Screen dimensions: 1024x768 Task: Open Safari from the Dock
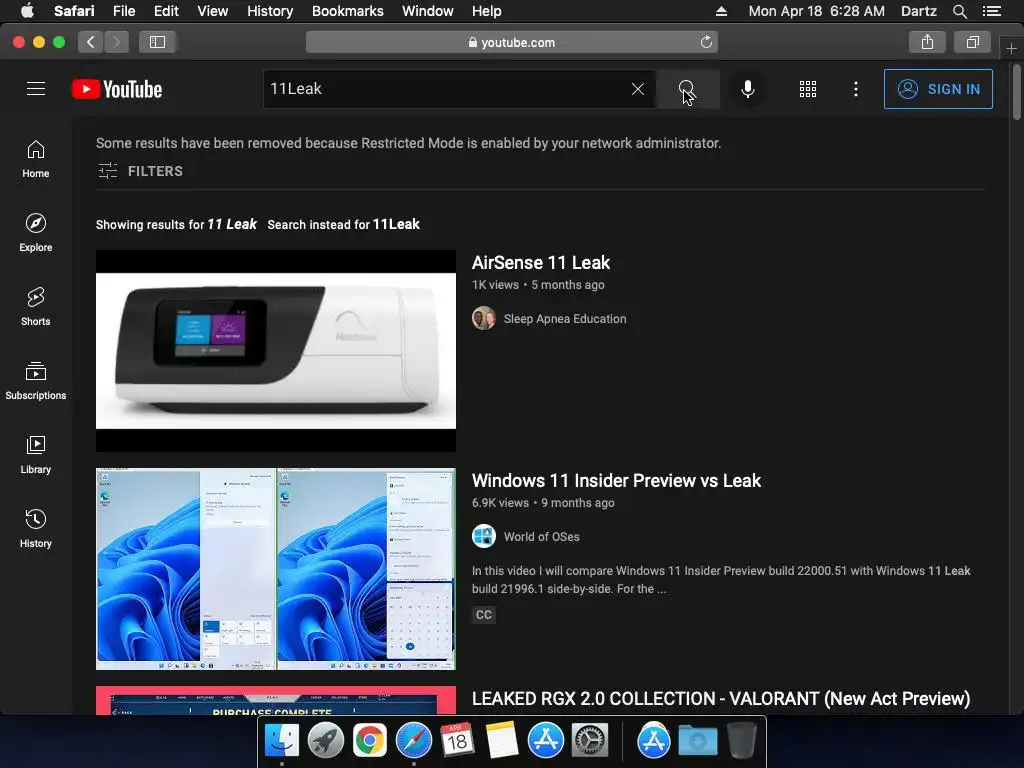click(x=413, y=741)
